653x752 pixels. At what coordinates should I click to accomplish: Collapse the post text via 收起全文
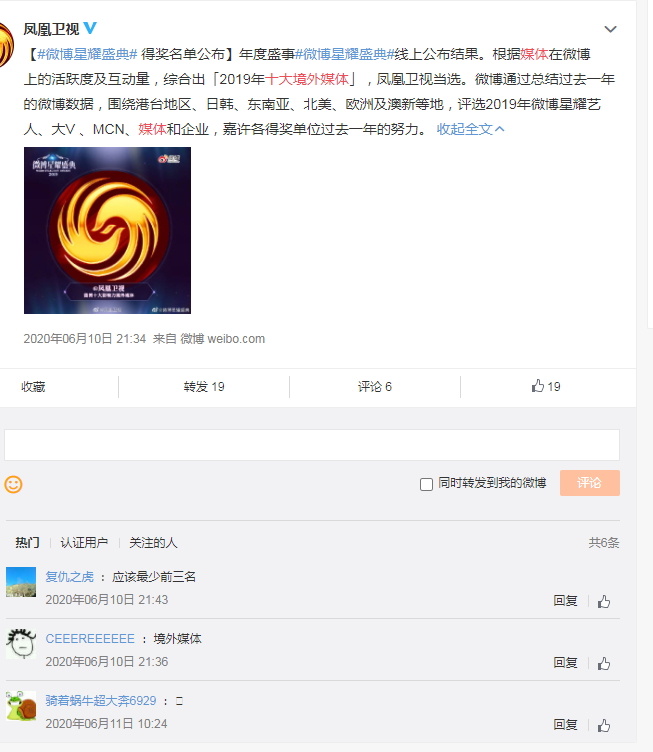pos(470,129)
